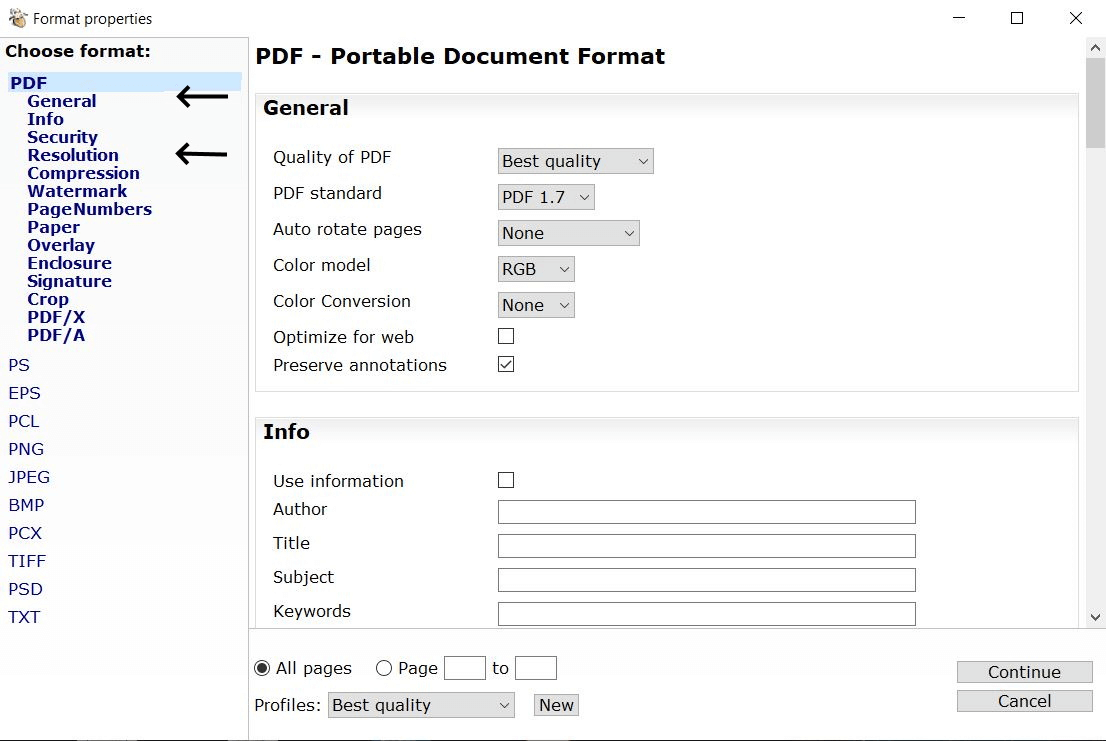Screen dimensions: 1106x741
Task: Choose the TIFF output format
Action: (27, 561)
